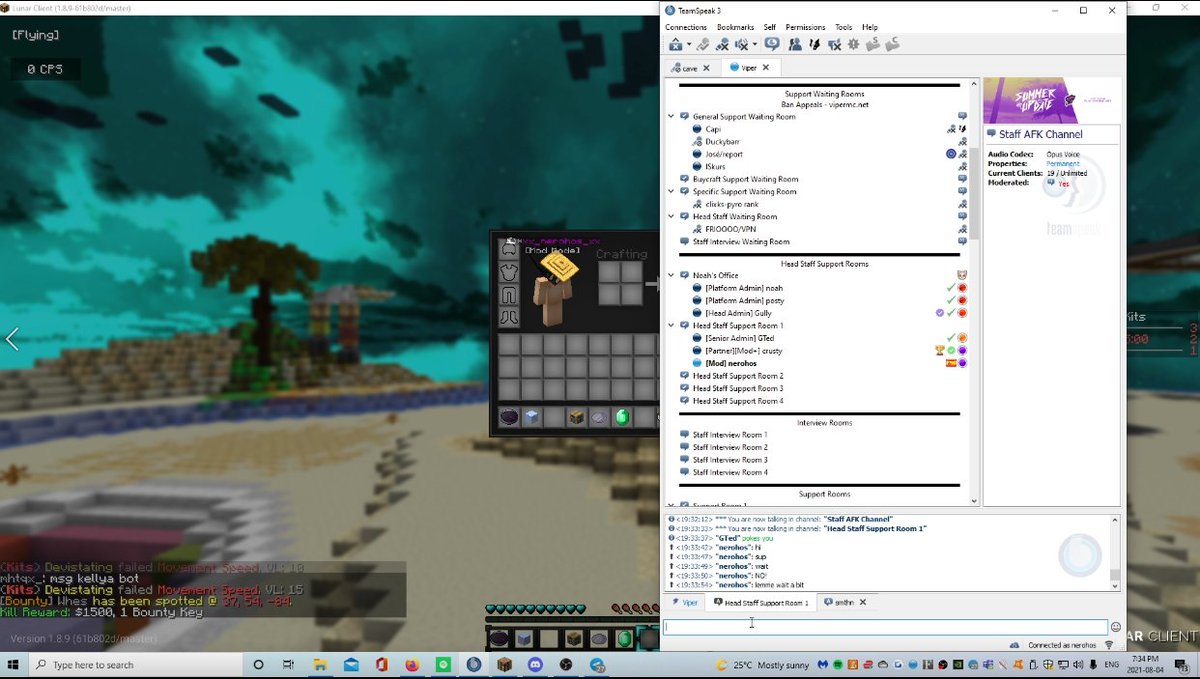Switch to the Viper chat tab

pyautogui.click(x=685, y=603)
